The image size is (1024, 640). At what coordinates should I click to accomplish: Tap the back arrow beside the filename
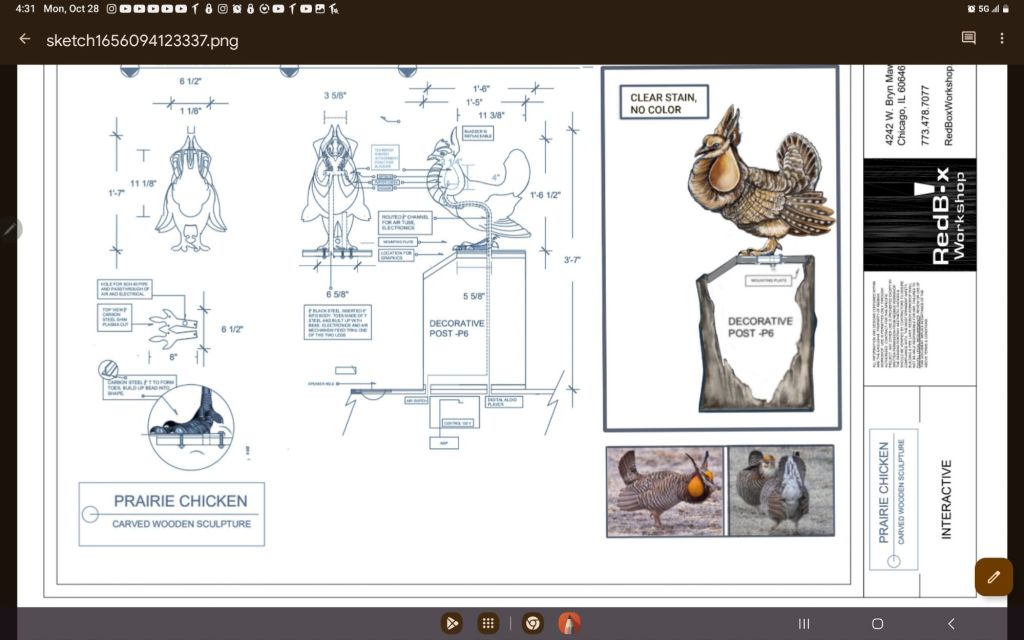(x=25, y=40)
